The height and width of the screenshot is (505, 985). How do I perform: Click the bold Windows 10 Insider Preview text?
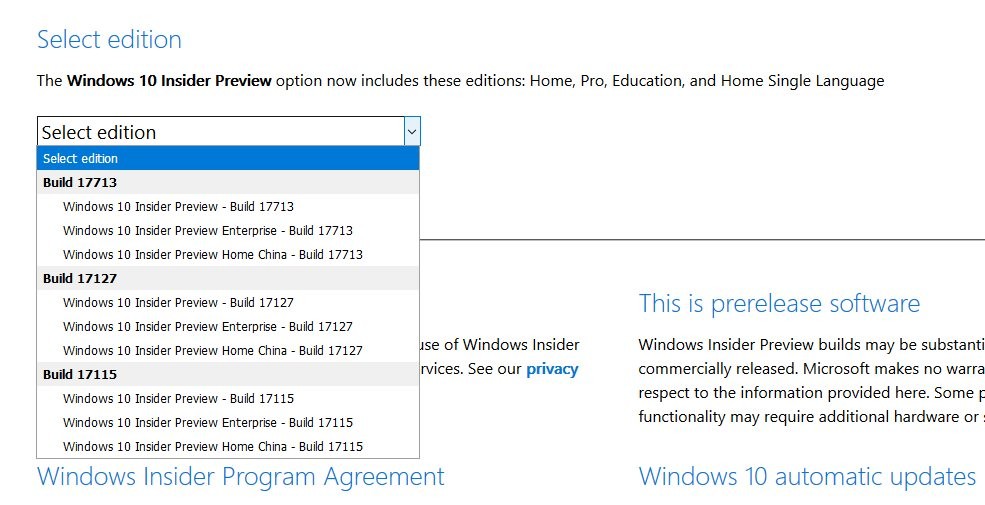pos(169,81)
